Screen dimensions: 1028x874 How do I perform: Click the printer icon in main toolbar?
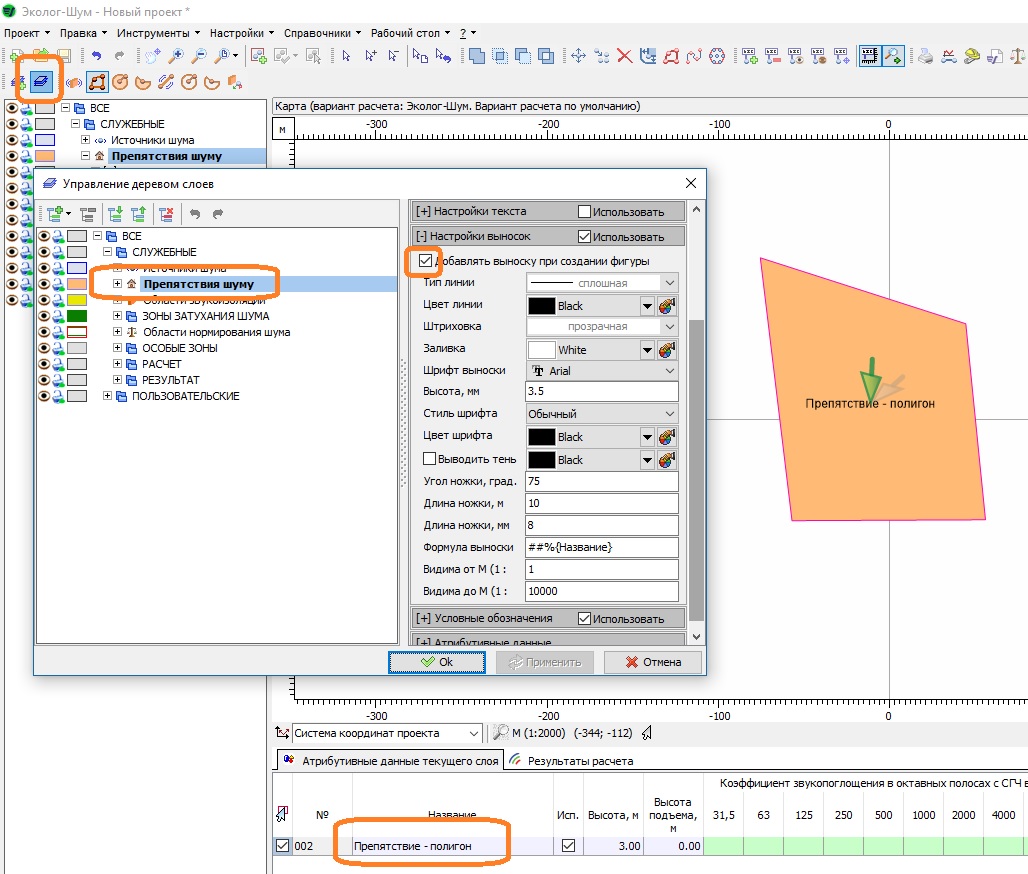pyautogui.click(x=926, y=56)
